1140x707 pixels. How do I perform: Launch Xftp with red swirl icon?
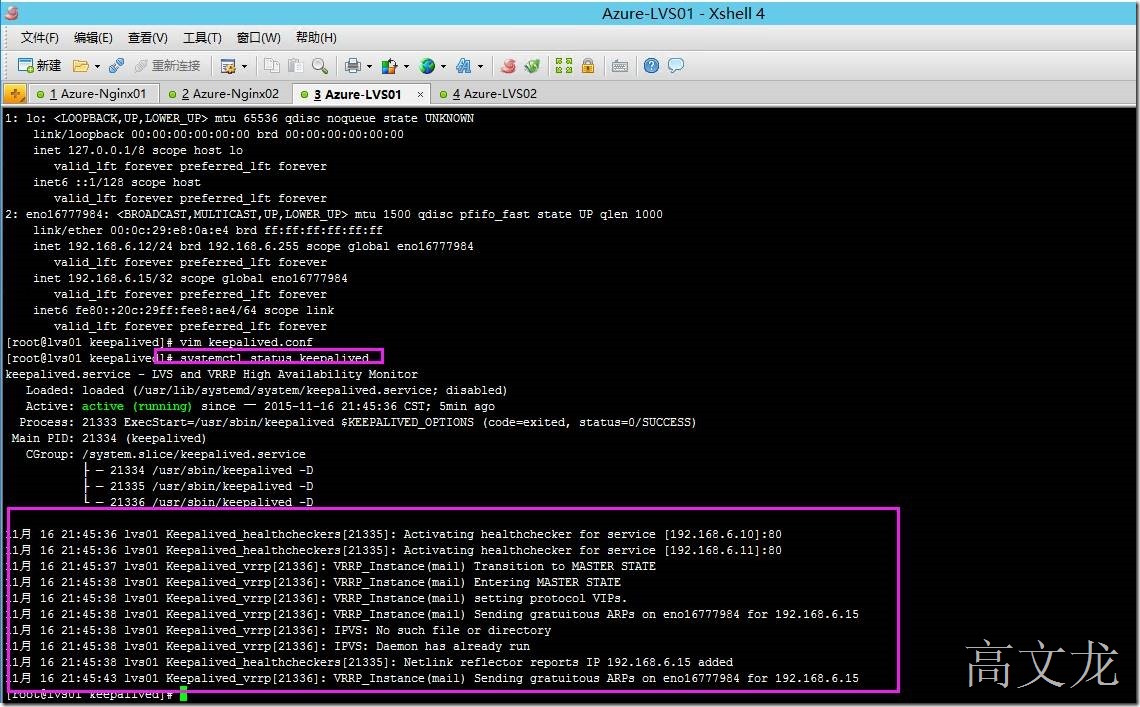click(x=508, y=65)
